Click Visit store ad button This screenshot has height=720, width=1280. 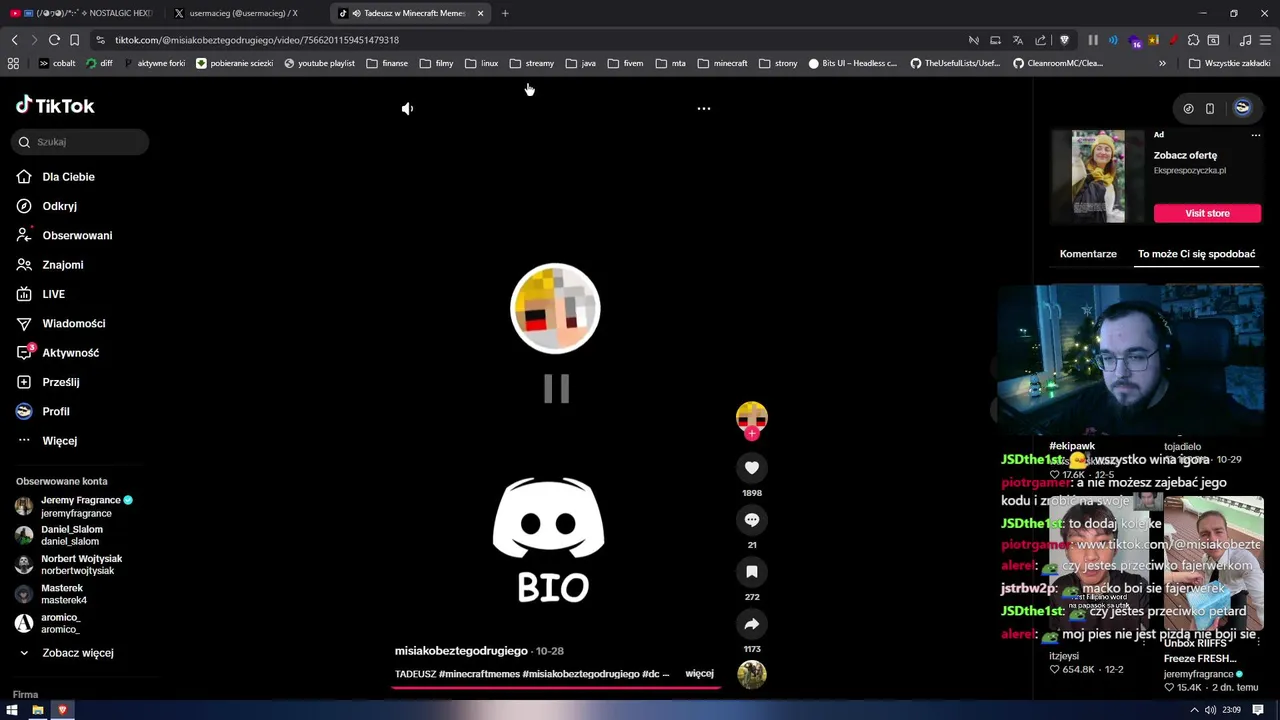(x=1207, y=213)
